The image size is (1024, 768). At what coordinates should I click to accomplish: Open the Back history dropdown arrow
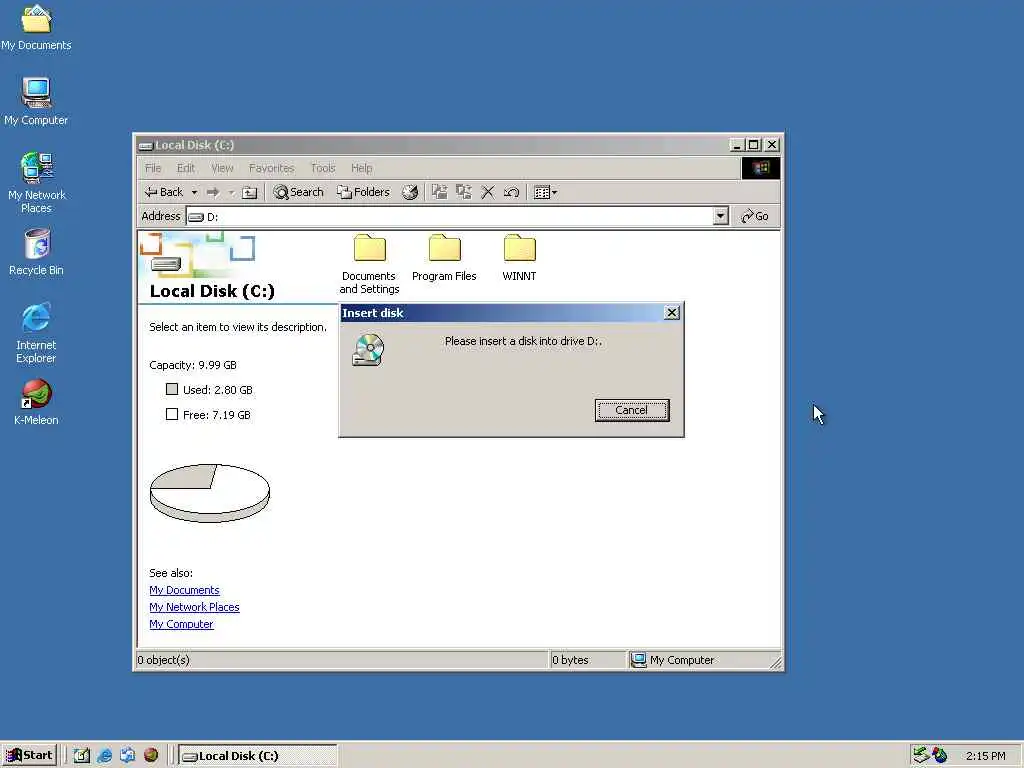tap(194, 192)
